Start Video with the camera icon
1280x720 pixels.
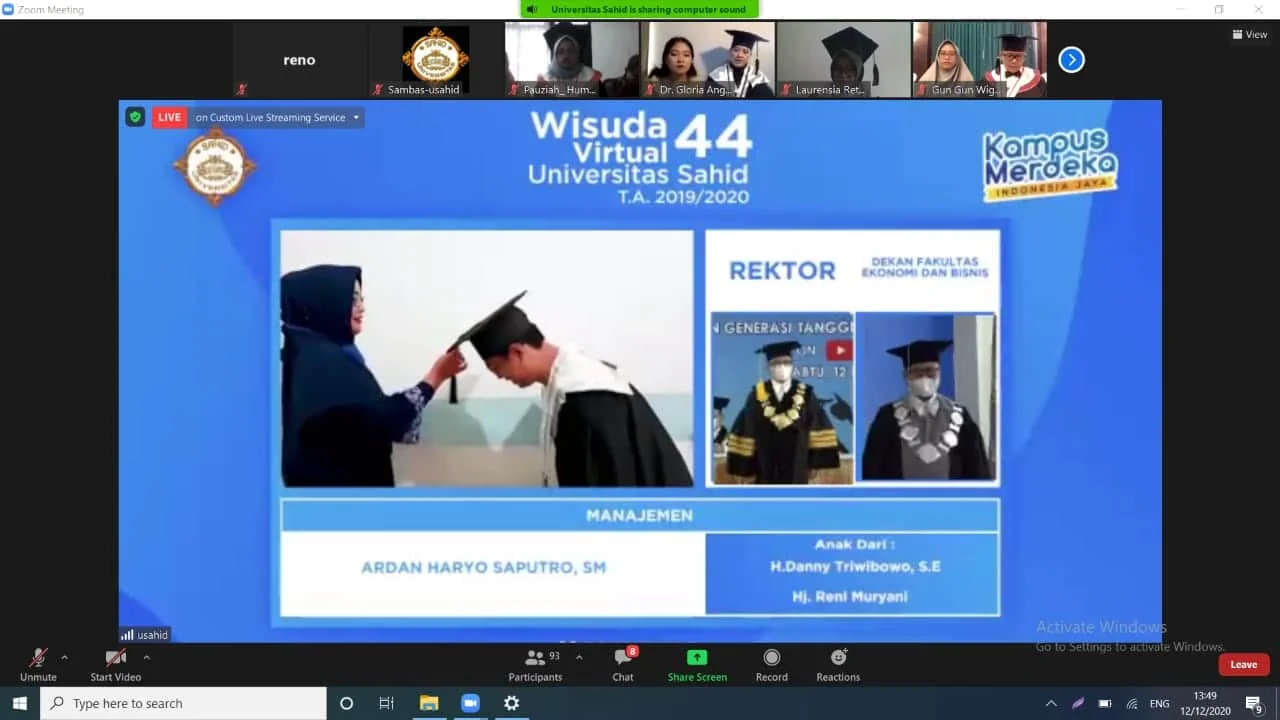pyautogui.click(x=116, y=664)
